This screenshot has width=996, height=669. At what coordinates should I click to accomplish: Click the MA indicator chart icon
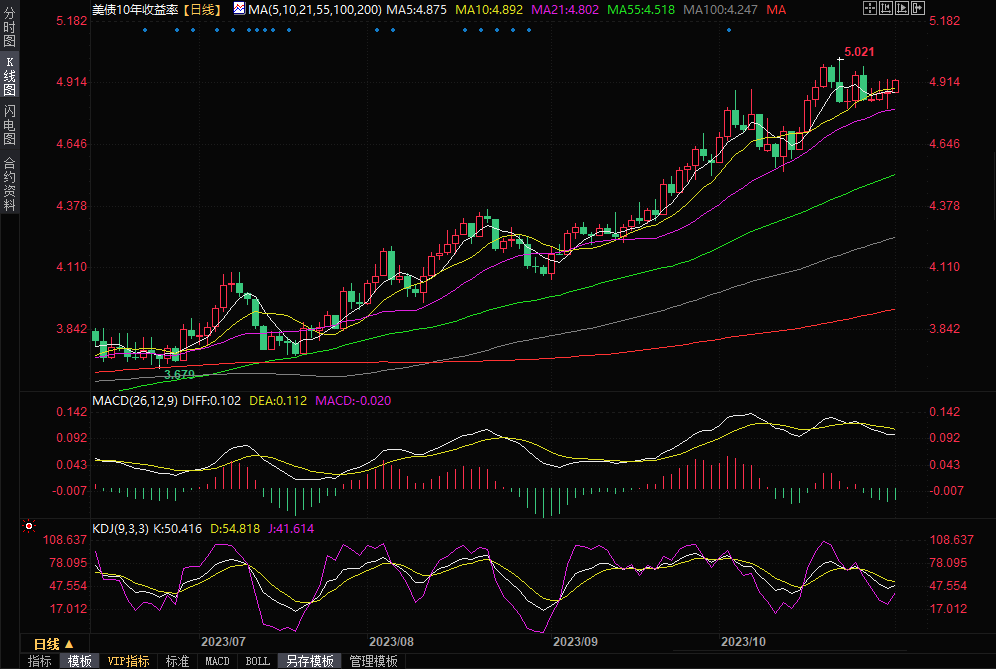(x=239, y=8)
